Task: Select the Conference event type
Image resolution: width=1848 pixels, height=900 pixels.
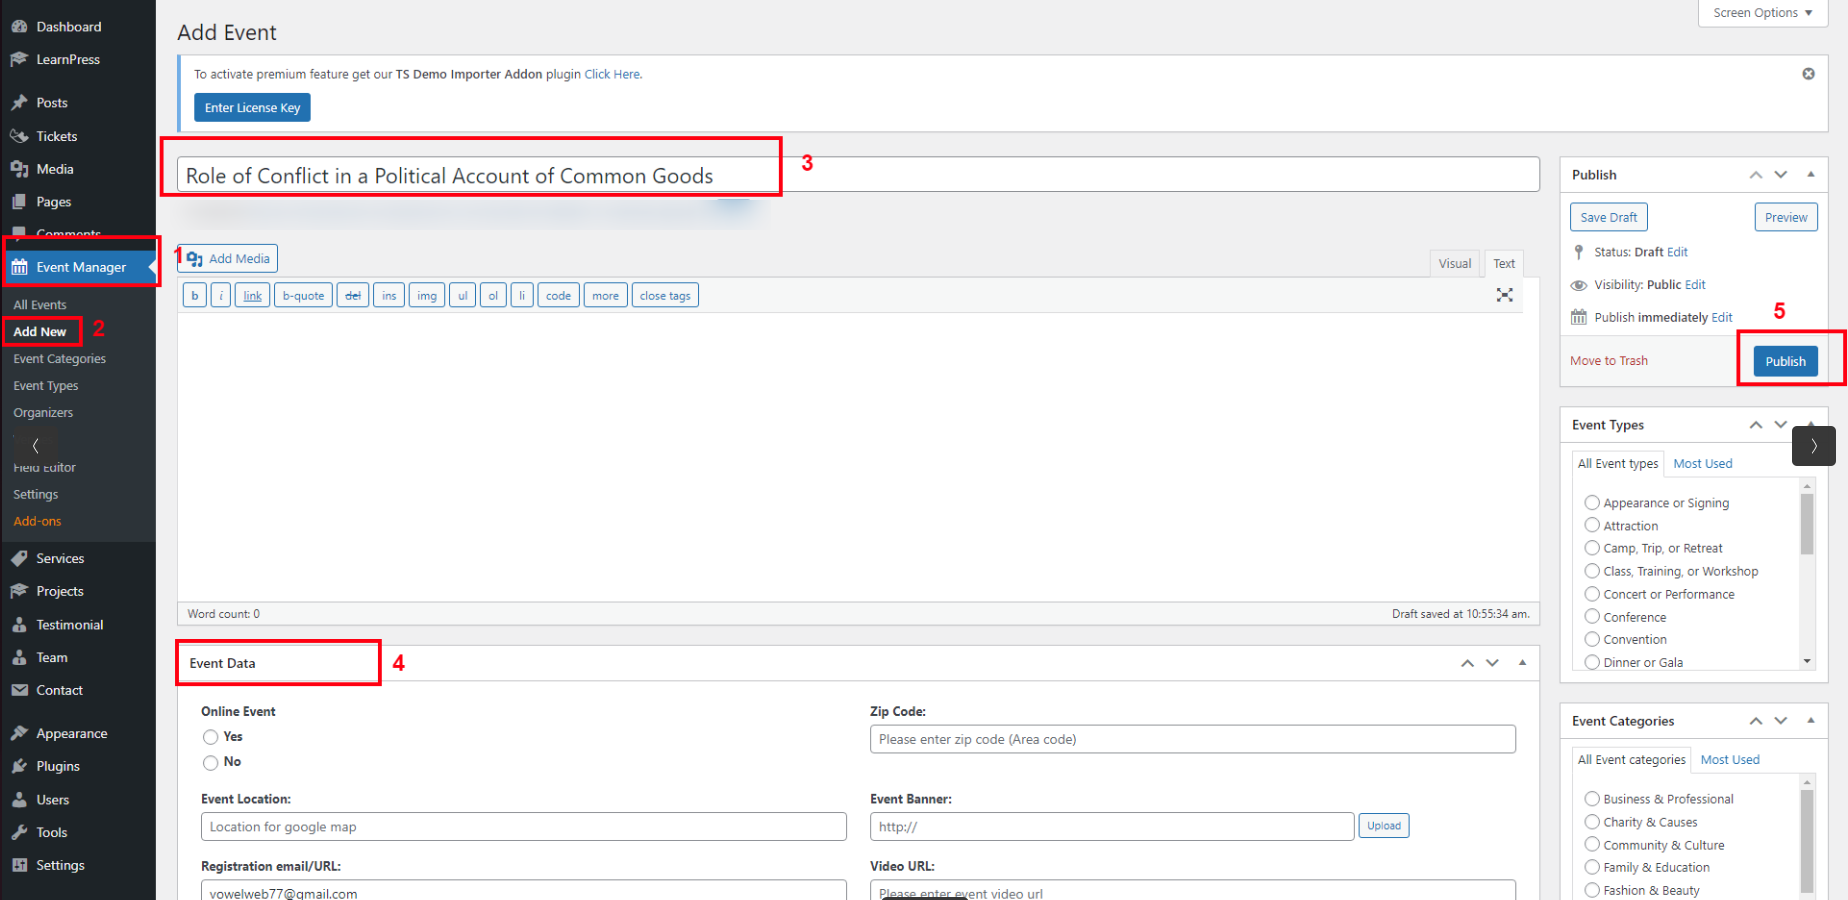Action: click(x=1592, y=617)
